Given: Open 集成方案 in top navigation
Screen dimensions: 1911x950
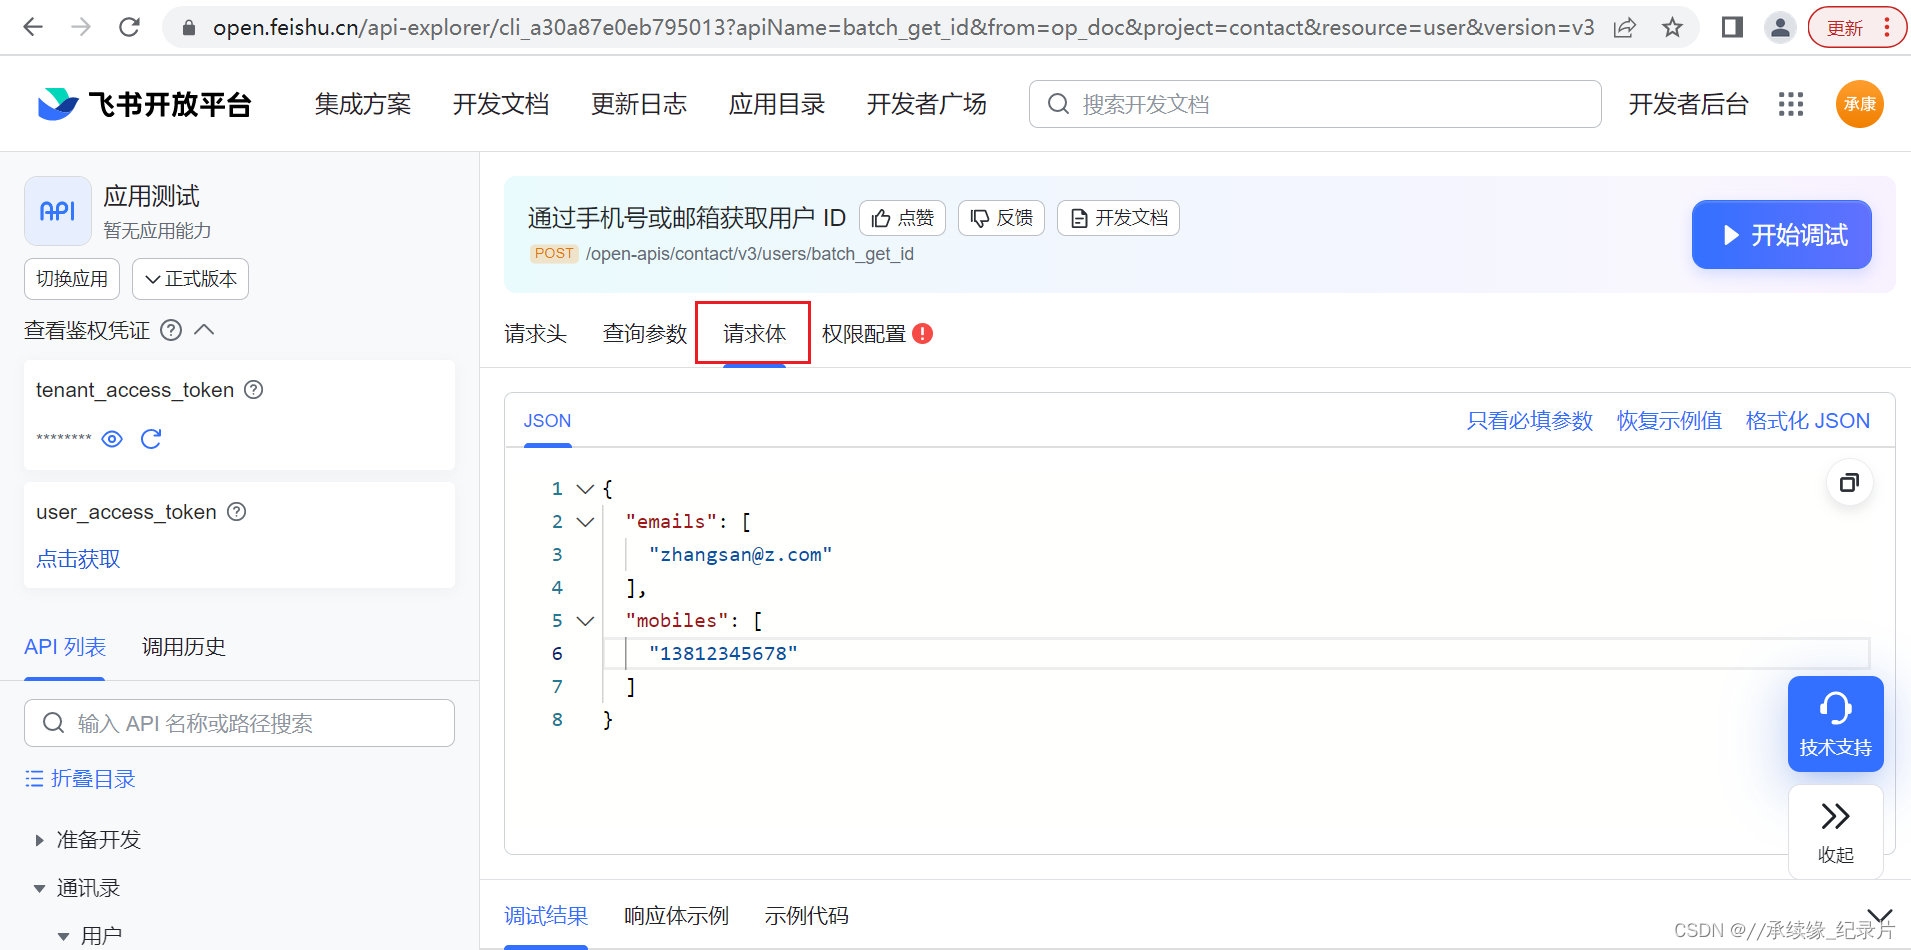Looking at the screenshot, I should click(x=363, y=104).
